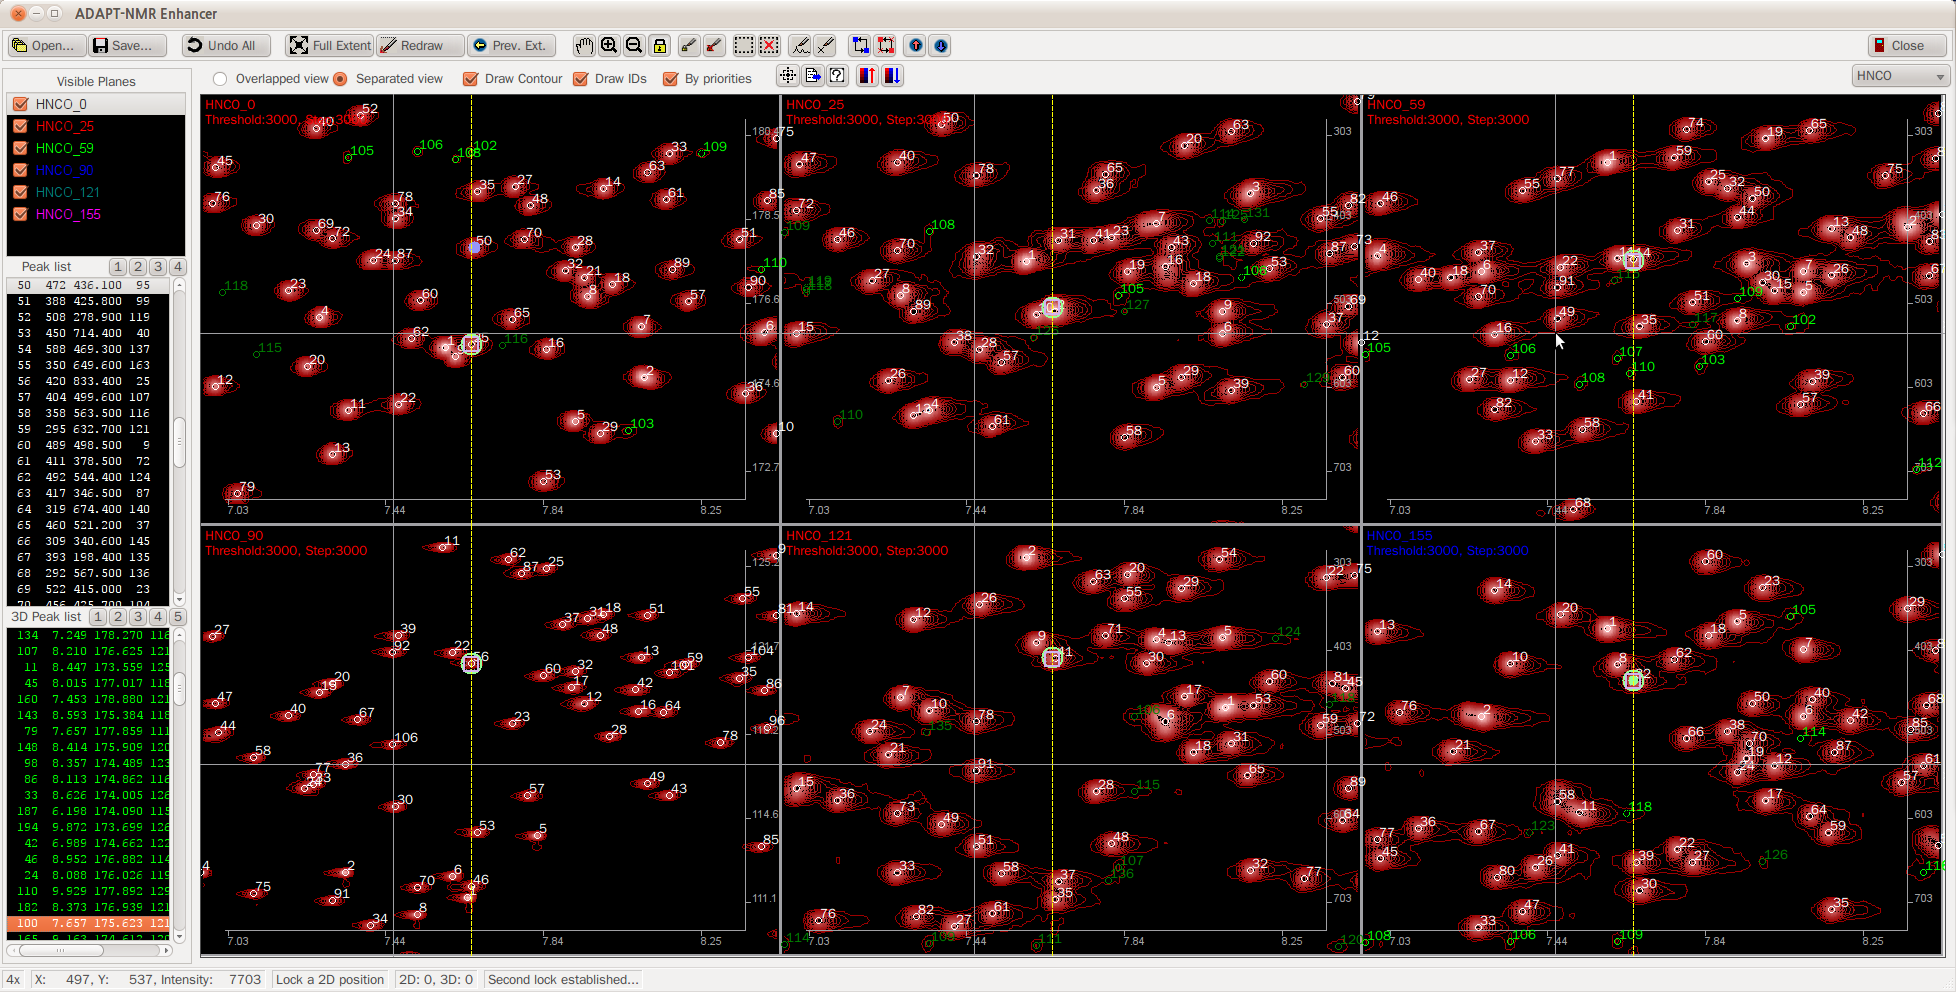Uncheck the HNCO_90 visible plane
Screen dimensions: 1956x992
click(20, 170)
